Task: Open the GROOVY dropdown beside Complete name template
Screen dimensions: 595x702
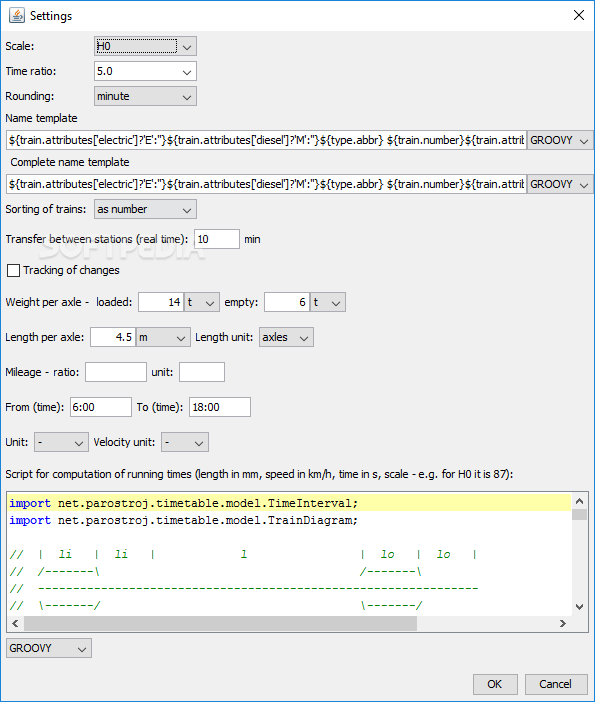Action: (560, 184)
